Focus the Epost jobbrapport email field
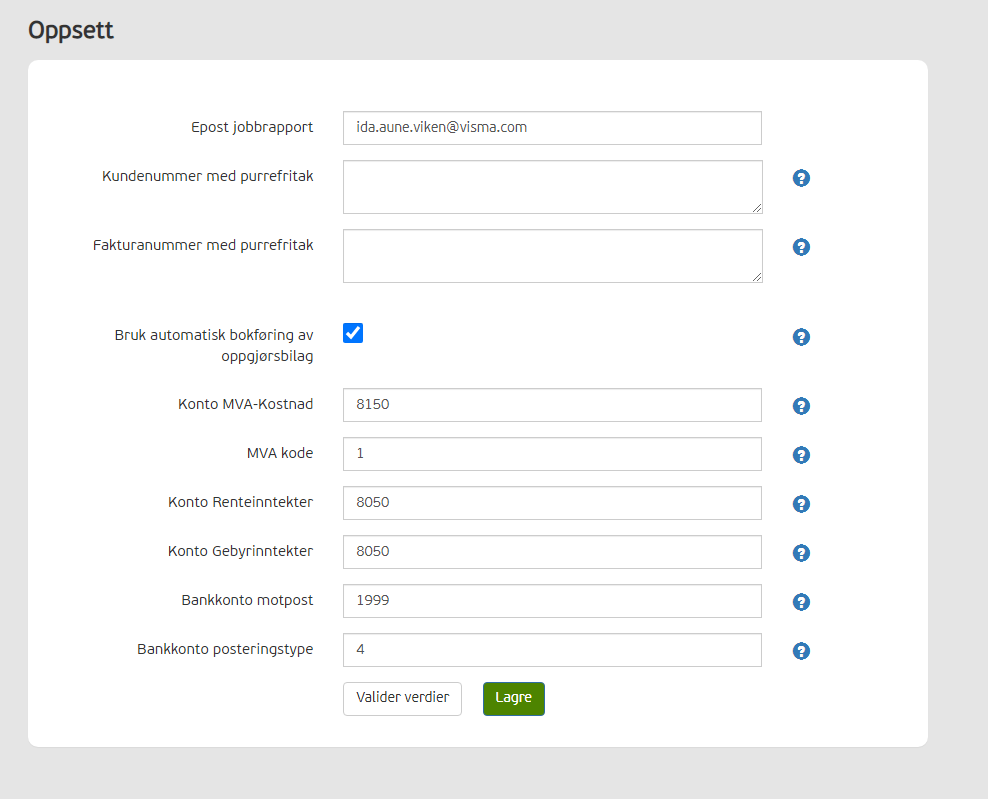The width and height of the screenshot is (988, 799). click(552, 128)
